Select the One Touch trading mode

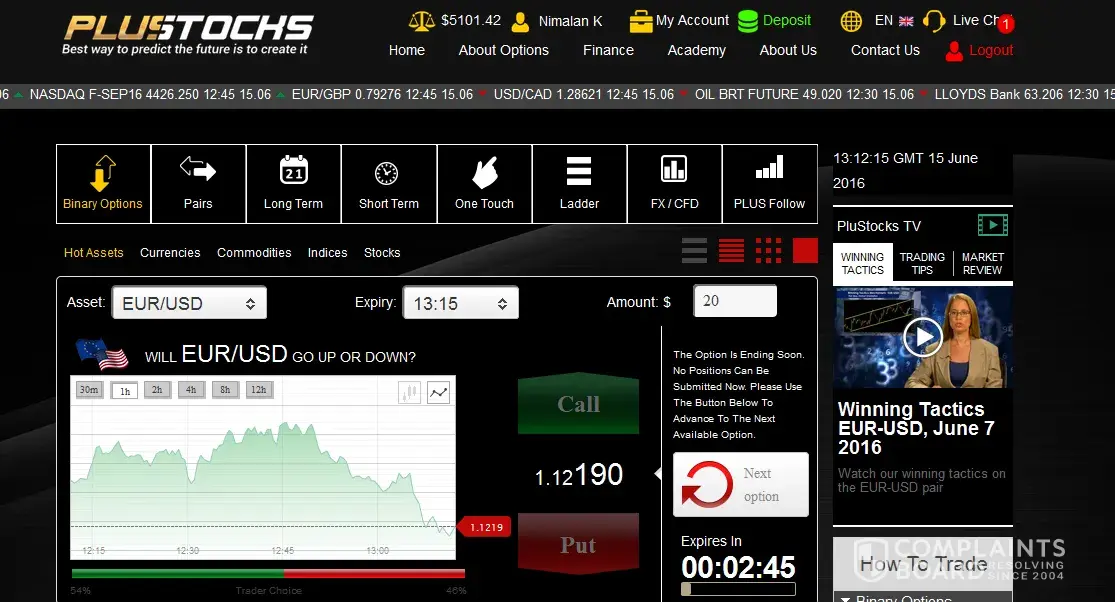click(x=484, y=184)
